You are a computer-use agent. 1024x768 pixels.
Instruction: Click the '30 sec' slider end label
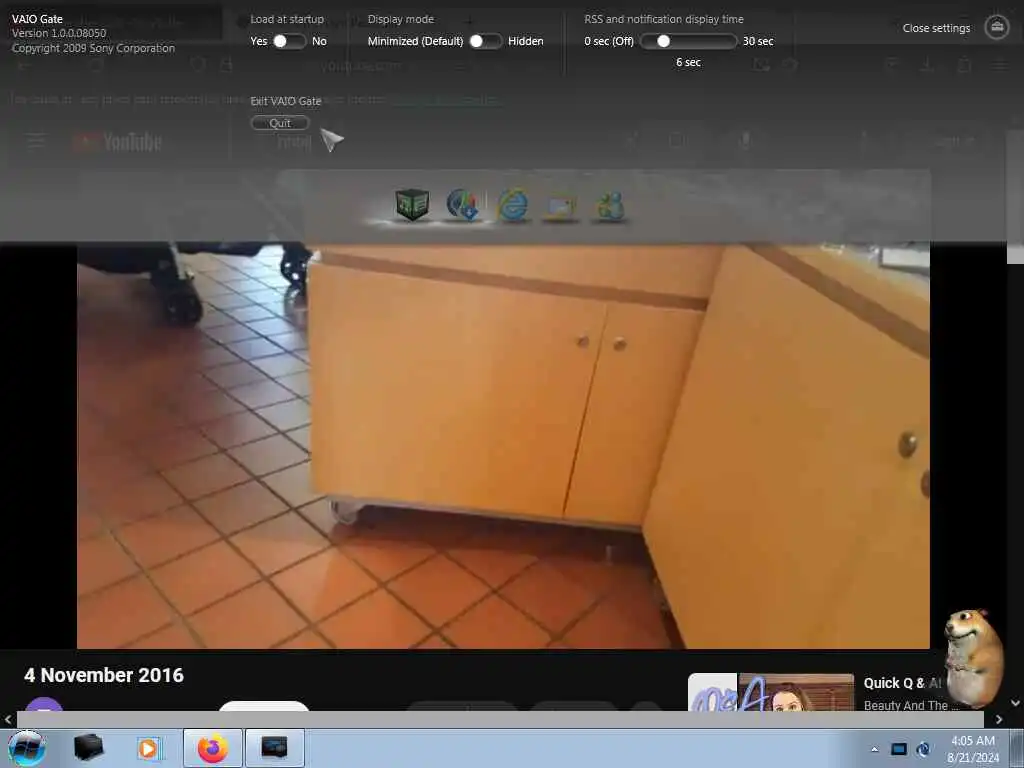click(758, 41)
